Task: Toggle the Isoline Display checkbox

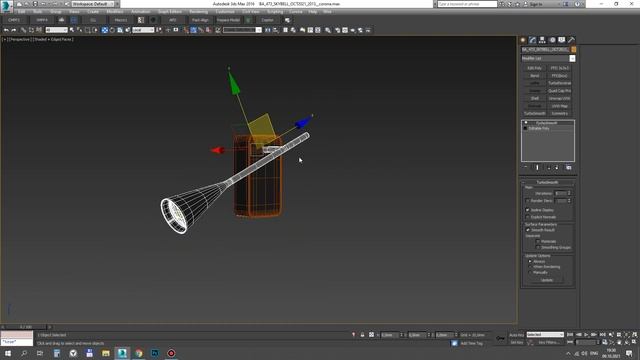Action: pos(528,210)
